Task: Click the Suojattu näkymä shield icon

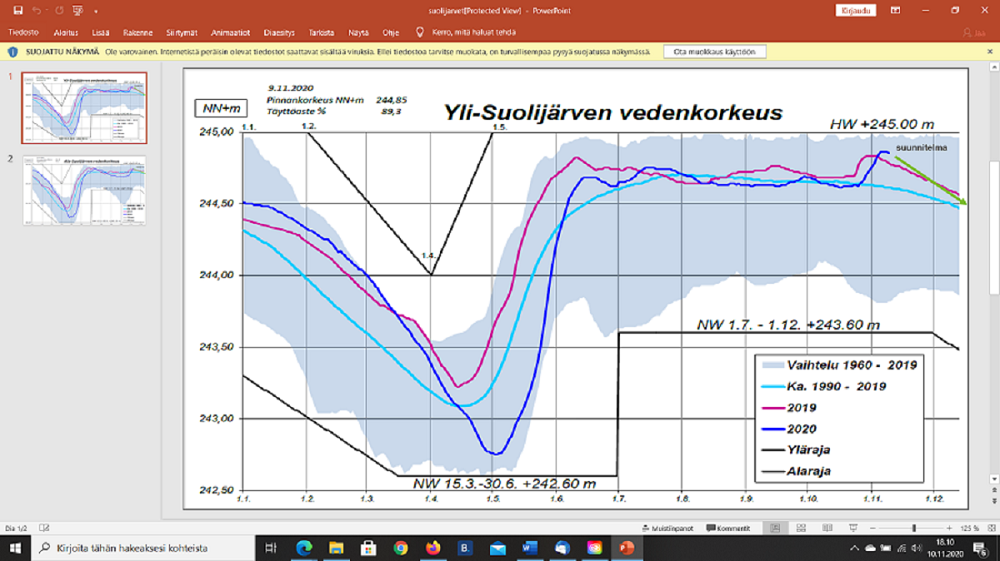Action: coord(13,52)
